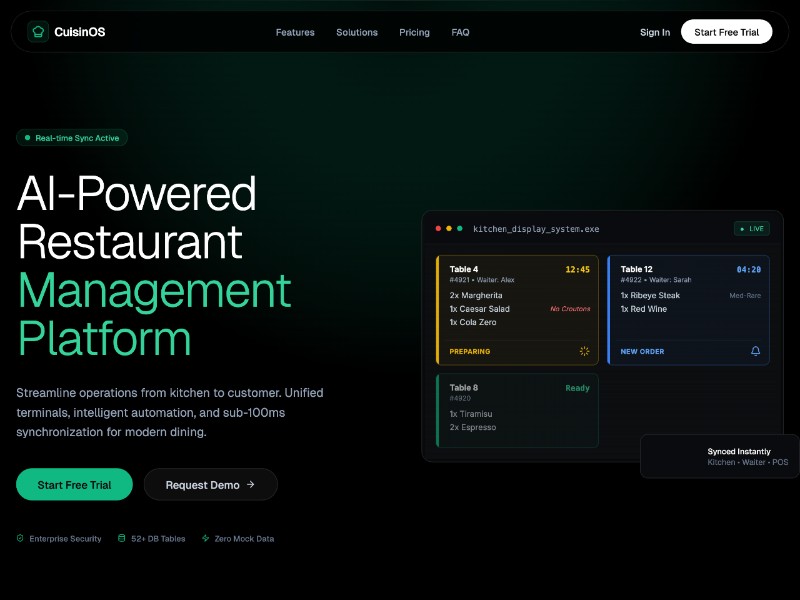This screenshot has width=800, height=600.
Task: Click the green dot in kitchen display titlebar
Action: tap(460, 229)
